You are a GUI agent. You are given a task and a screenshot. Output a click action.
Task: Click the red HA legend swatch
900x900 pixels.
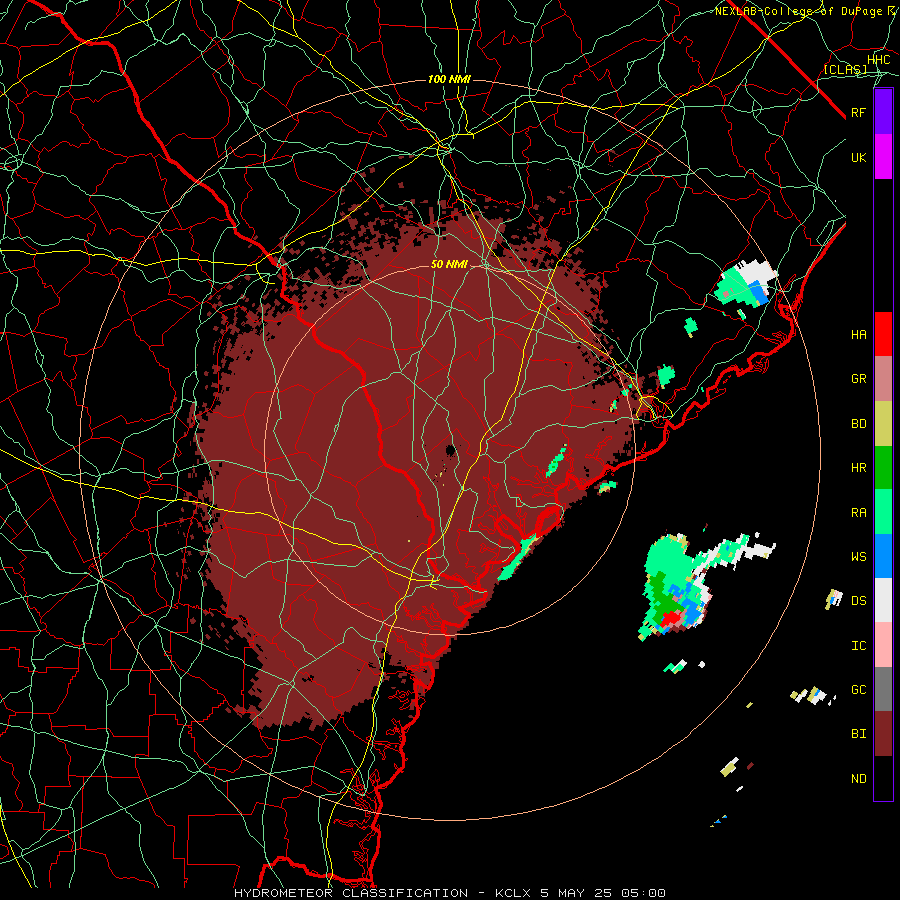click(883, 334)
